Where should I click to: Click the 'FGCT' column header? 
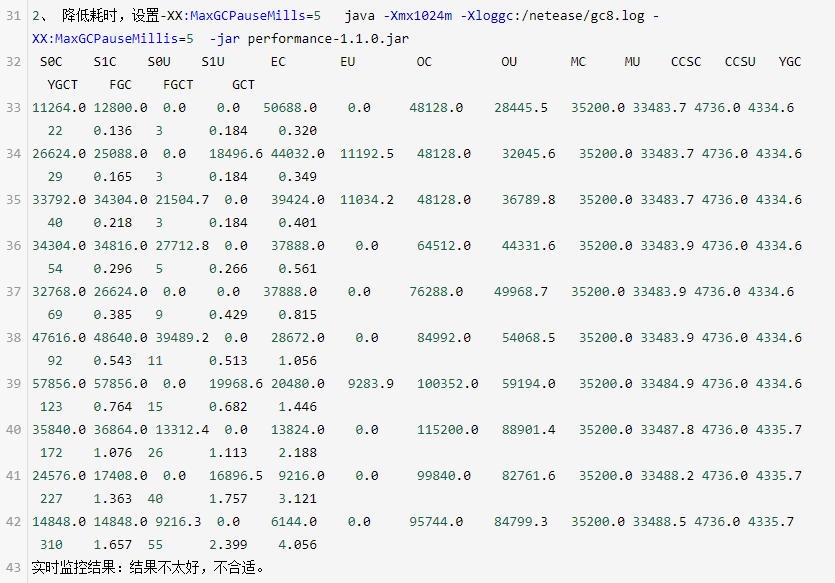tap(178, 85)
